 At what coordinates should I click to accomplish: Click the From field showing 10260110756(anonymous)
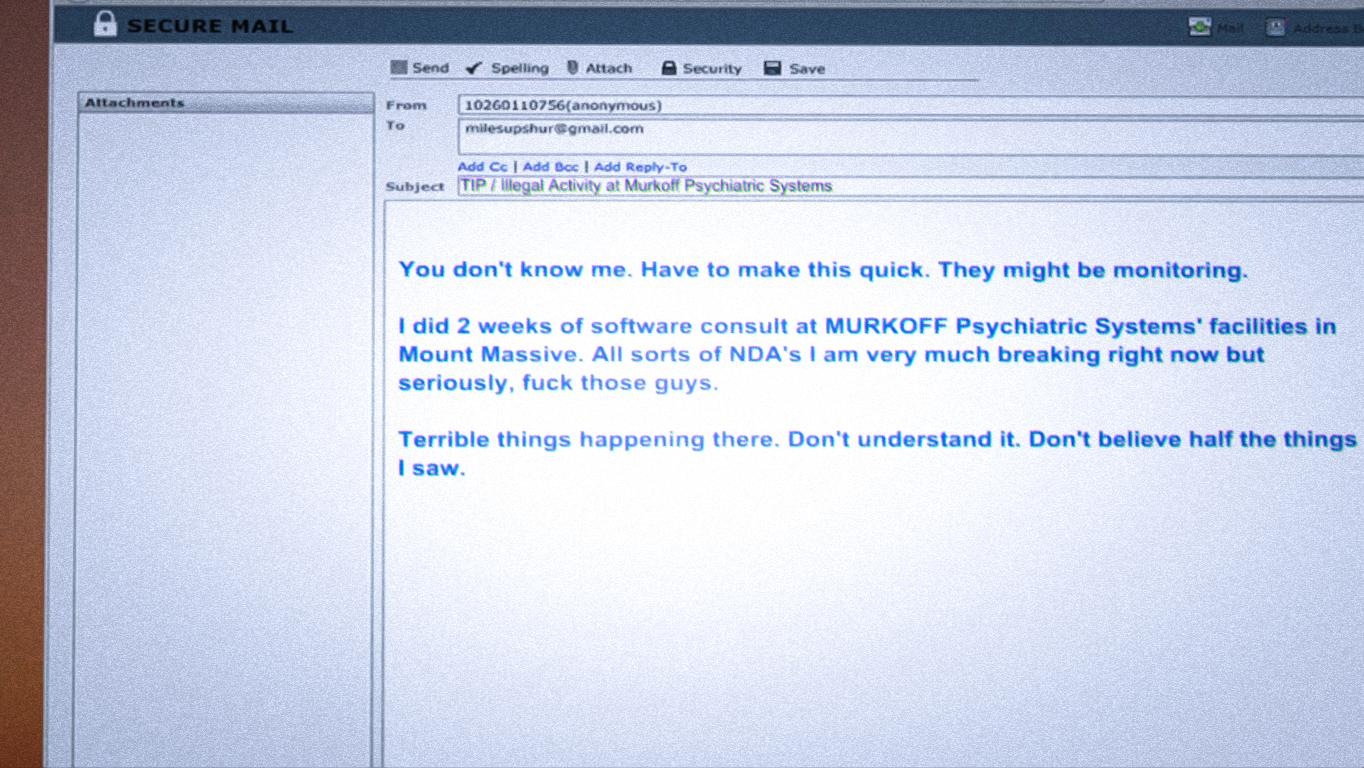[x=911, y=105]
